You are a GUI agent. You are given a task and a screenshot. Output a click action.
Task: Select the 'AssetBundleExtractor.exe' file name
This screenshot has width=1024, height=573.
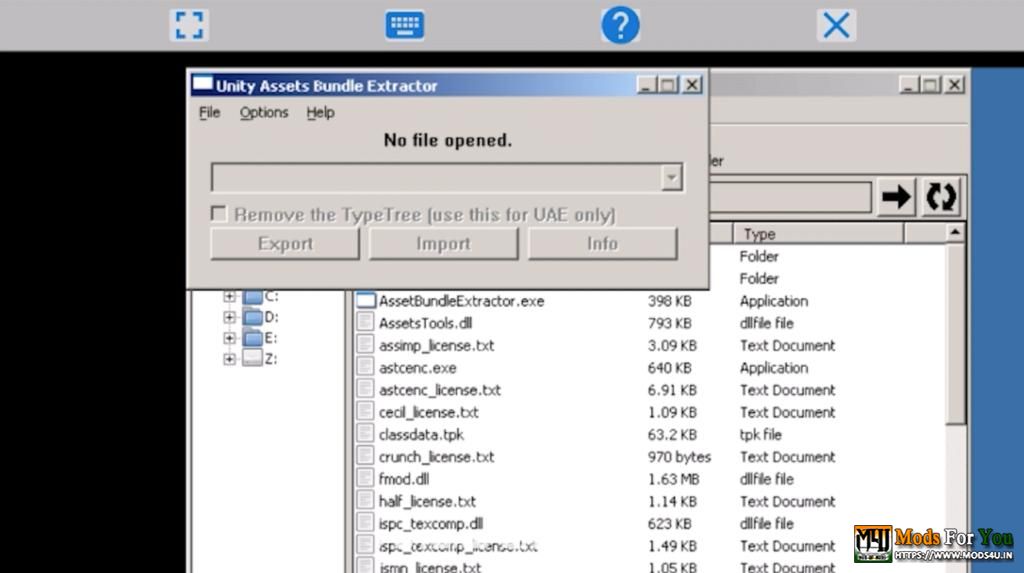[461, 301]
